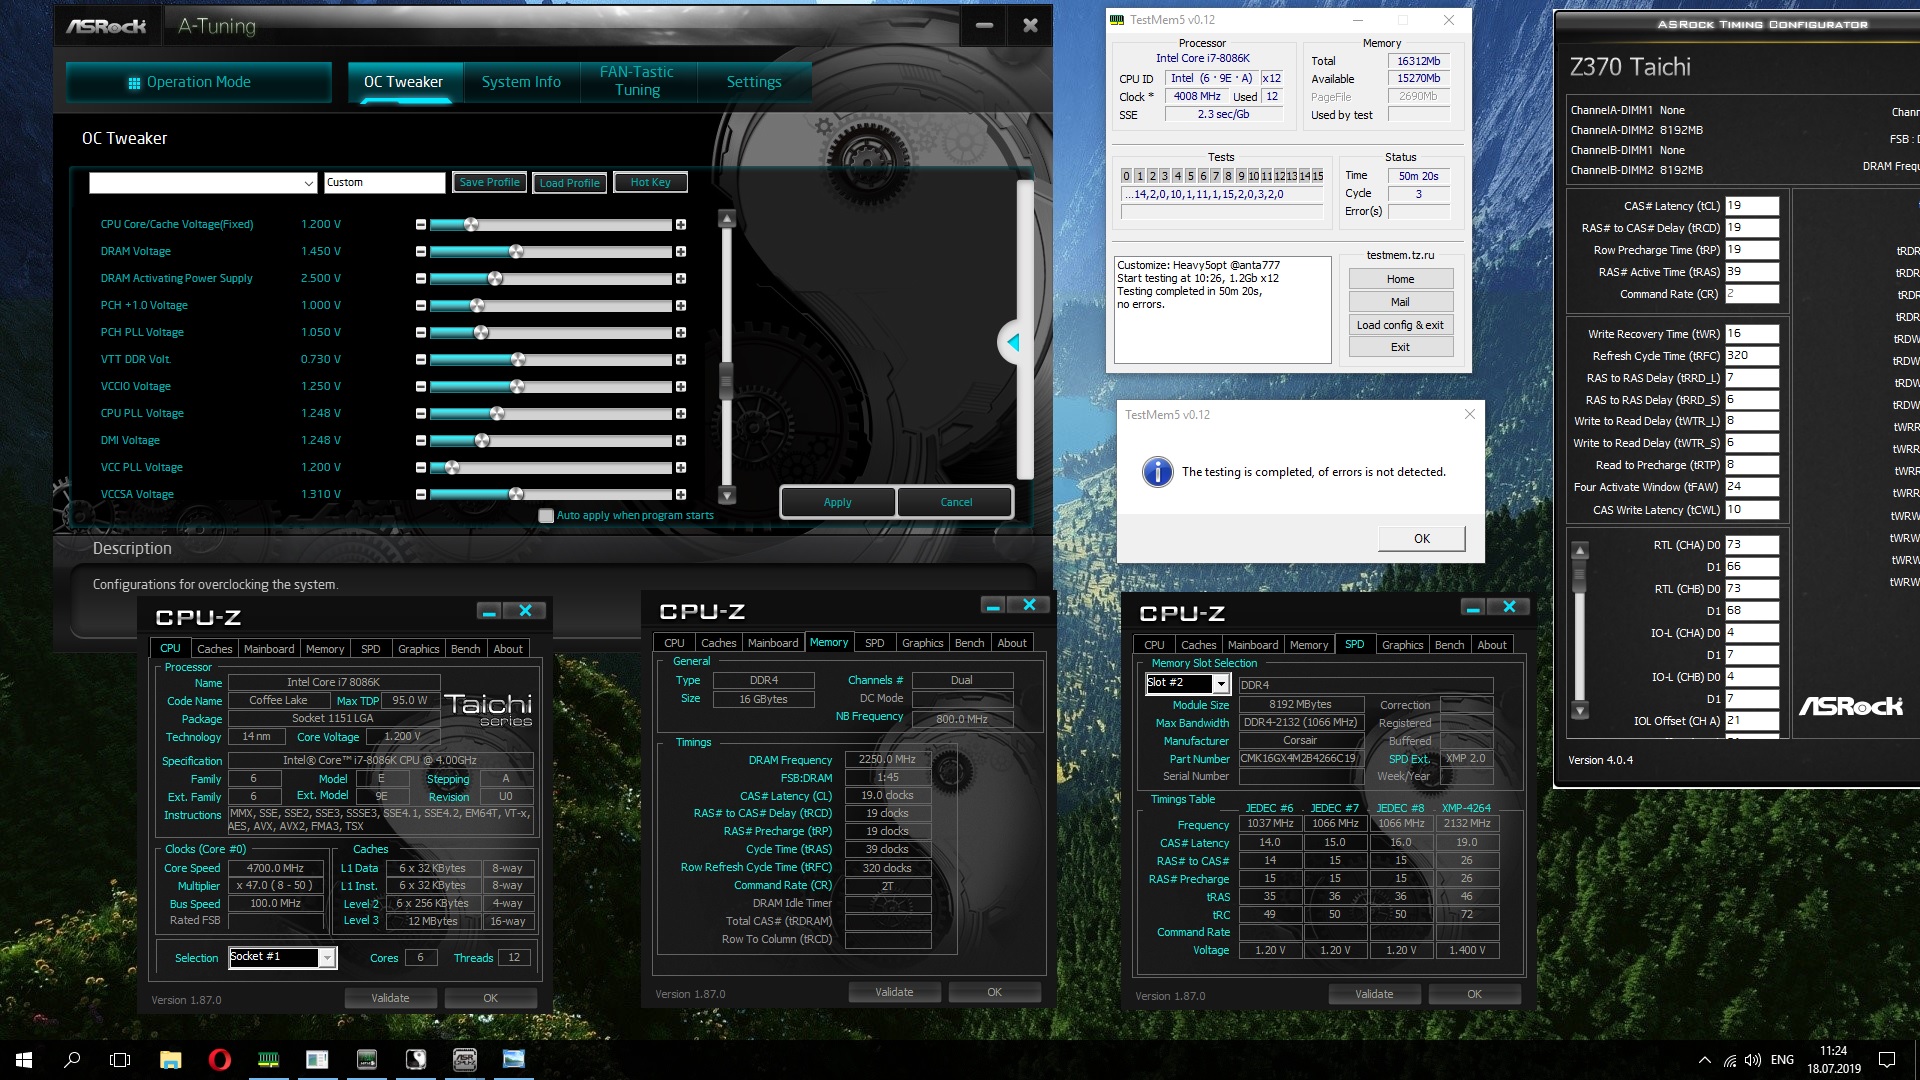Click OK in TestMem5 completion dialog
Viewport: 1920px width, 1080px height.
coord(1421,539)
